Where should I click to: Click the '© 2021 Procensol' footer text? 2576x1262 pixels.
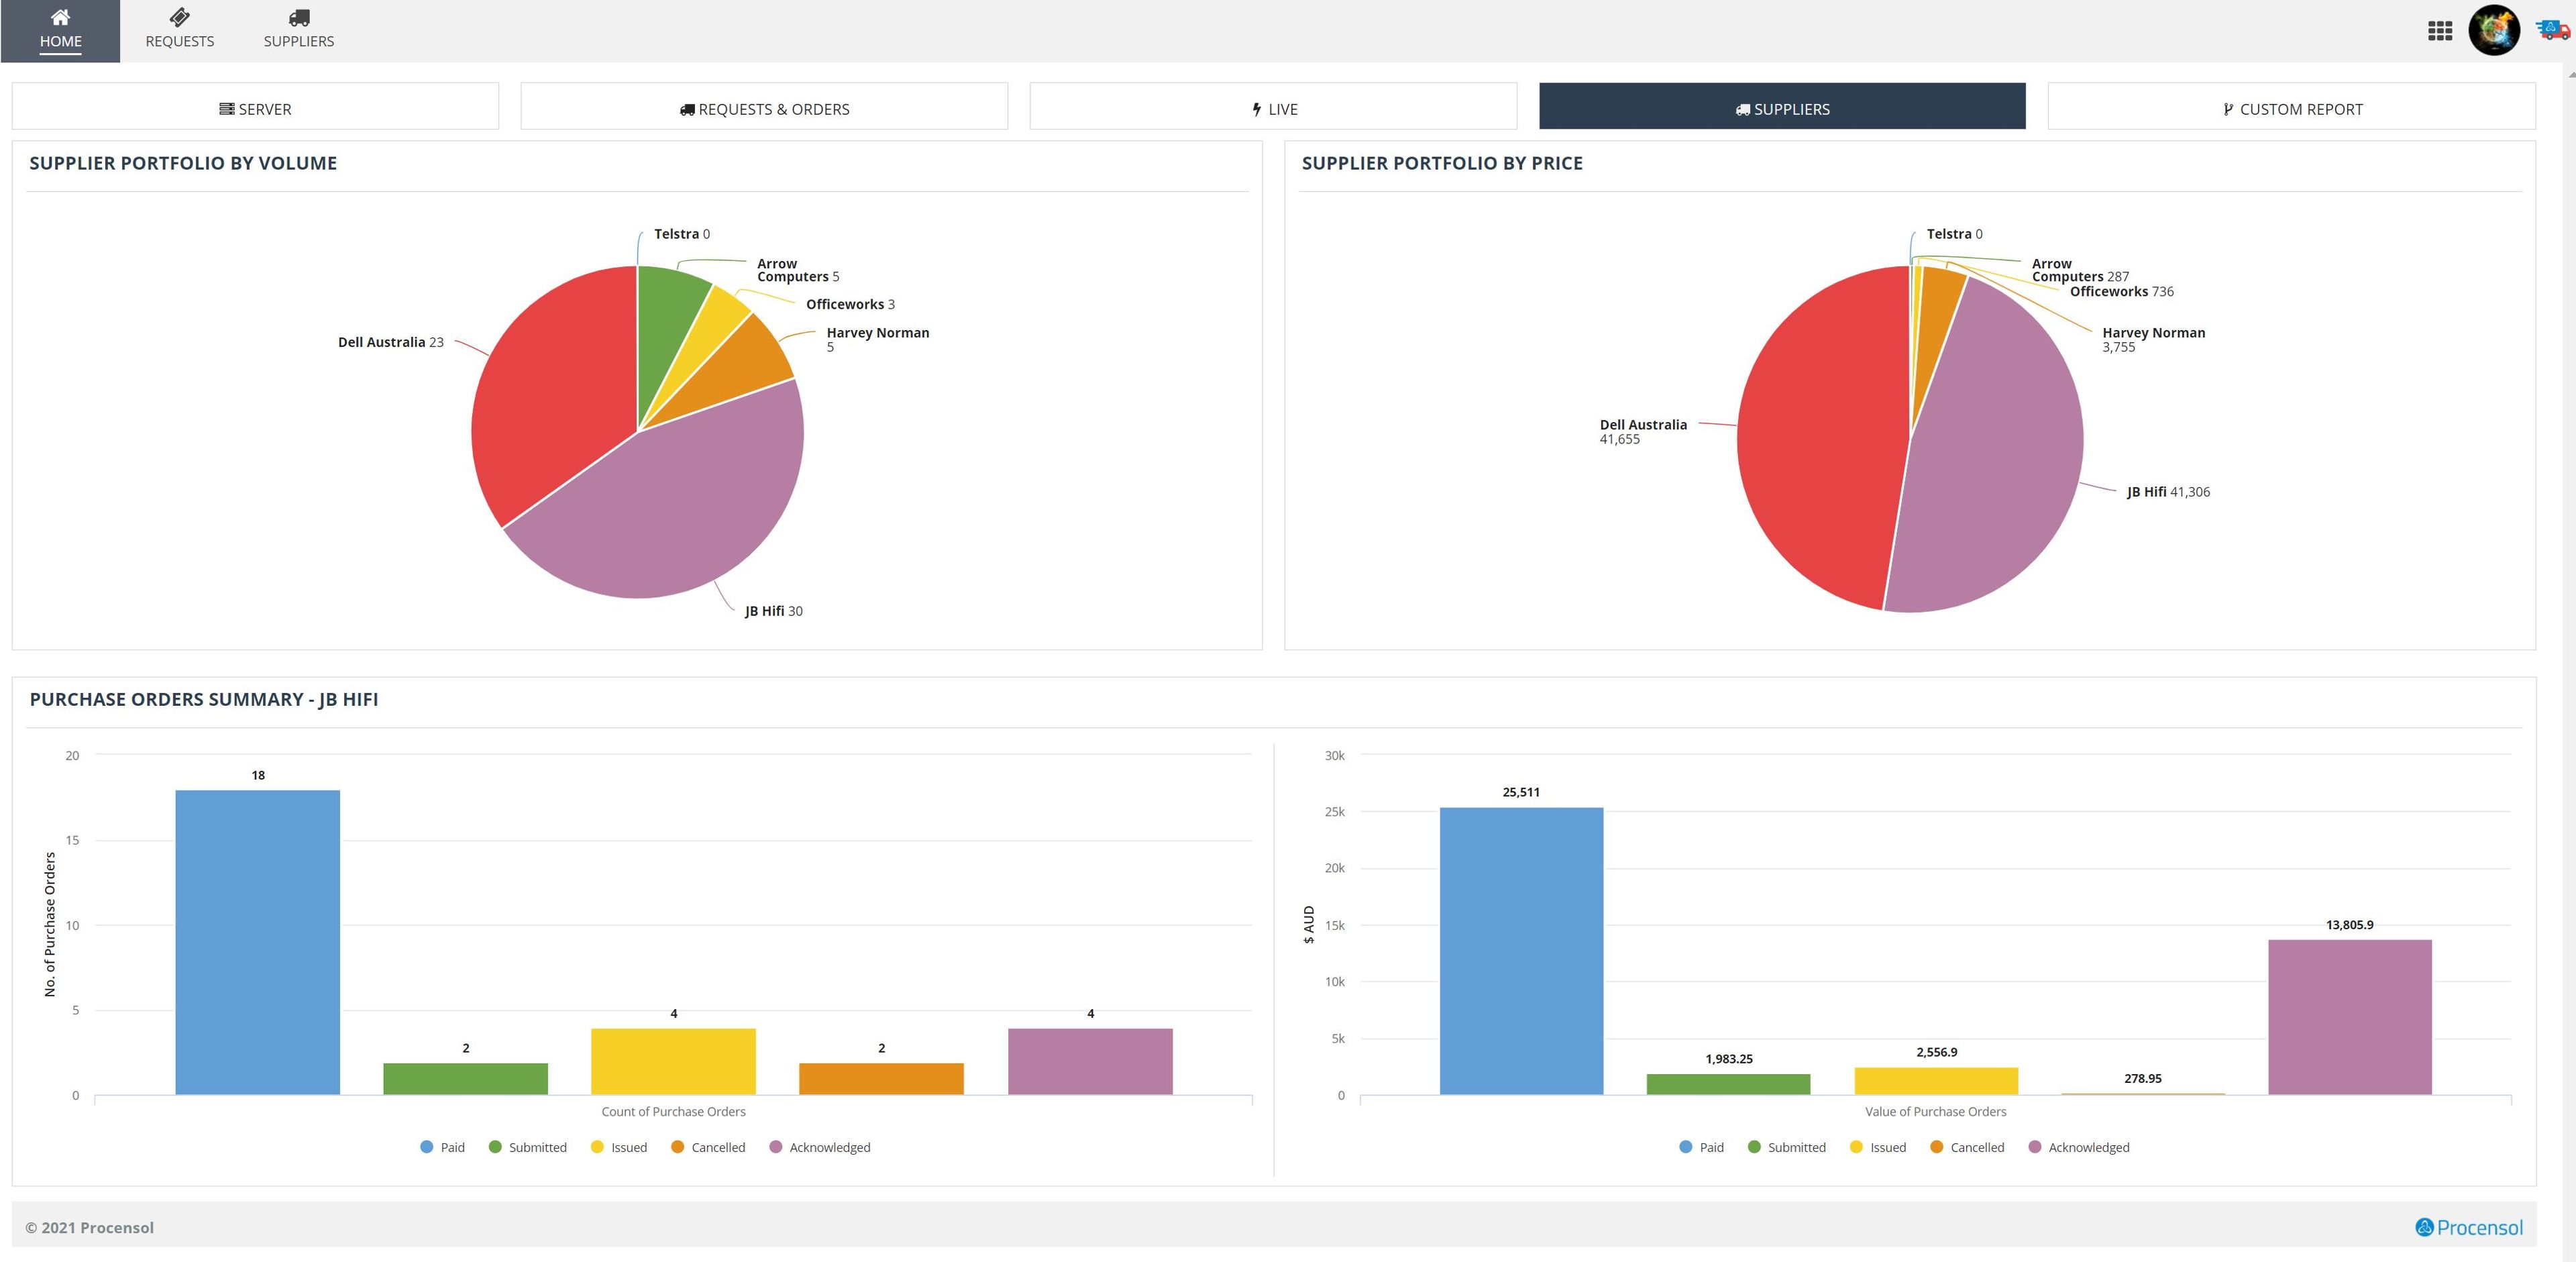[x=89, y=1227]
